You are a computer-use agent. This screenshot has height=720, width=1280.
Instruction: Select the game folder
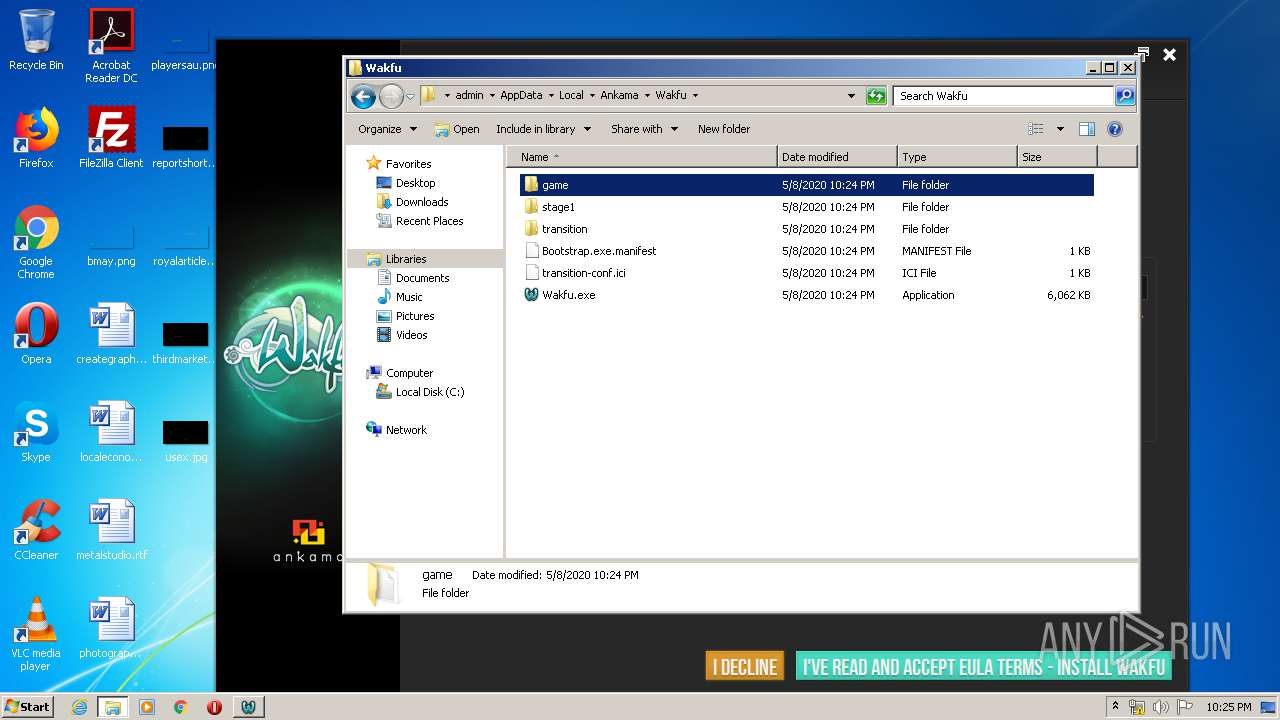[x=806, y=185]
